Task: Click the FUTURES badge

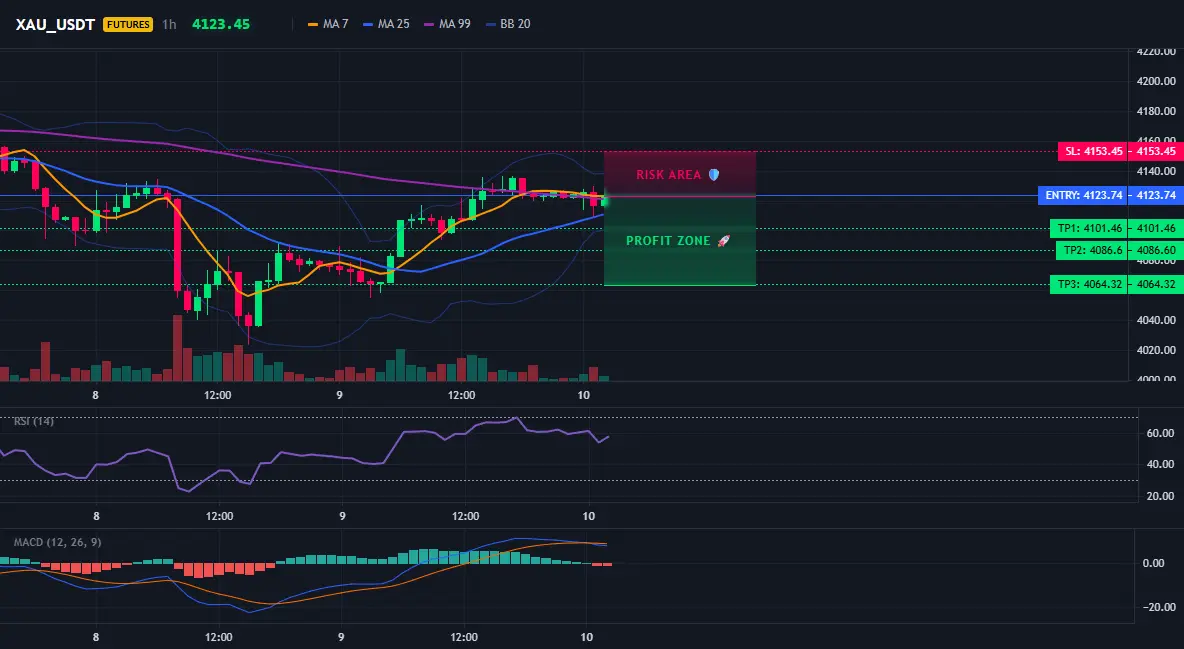Action: [128, 24]
